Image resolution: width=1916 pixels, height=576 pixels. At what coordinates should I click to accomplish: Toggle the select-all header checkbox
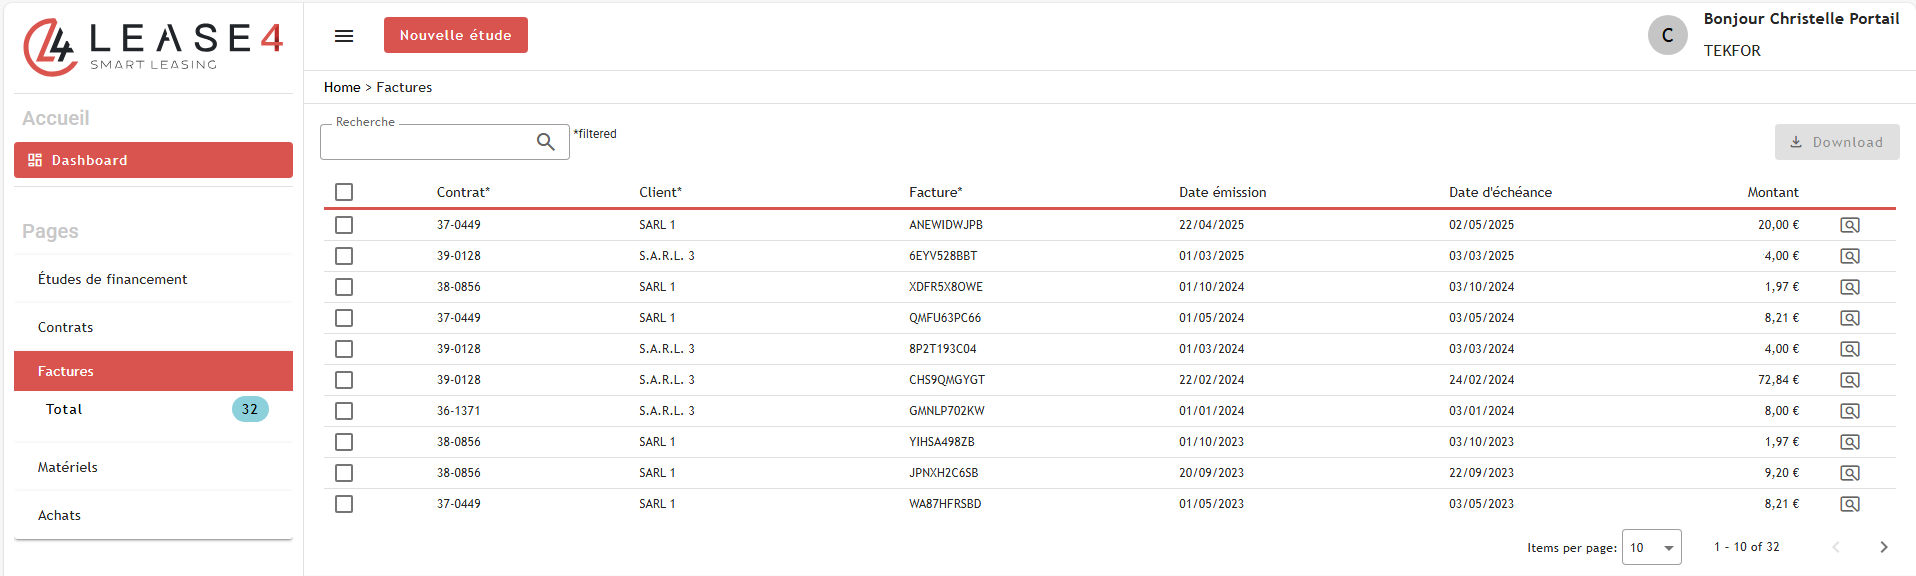tap(344, 192)
